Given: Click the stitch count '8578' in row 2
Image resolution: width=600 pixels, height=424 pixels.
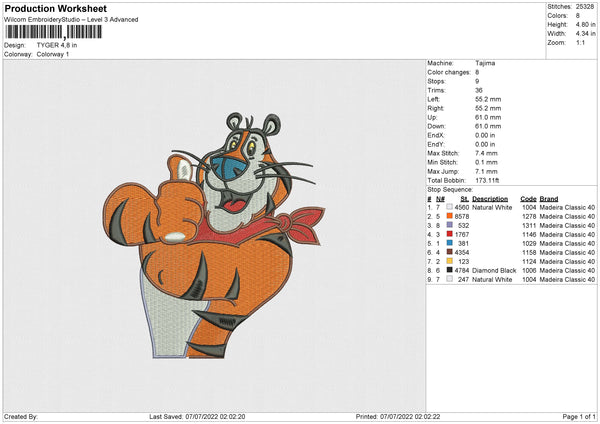Looking at the screenshot, I should pyautogui.click(x=461, y=216).
